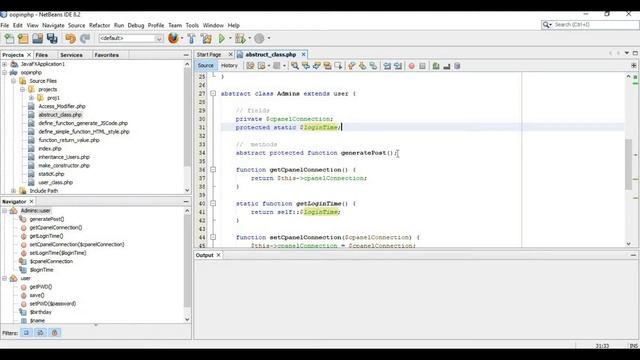640x360 pixels.
Task: Select getLoginTime() in the Navigator
Action: coord(46,236)
